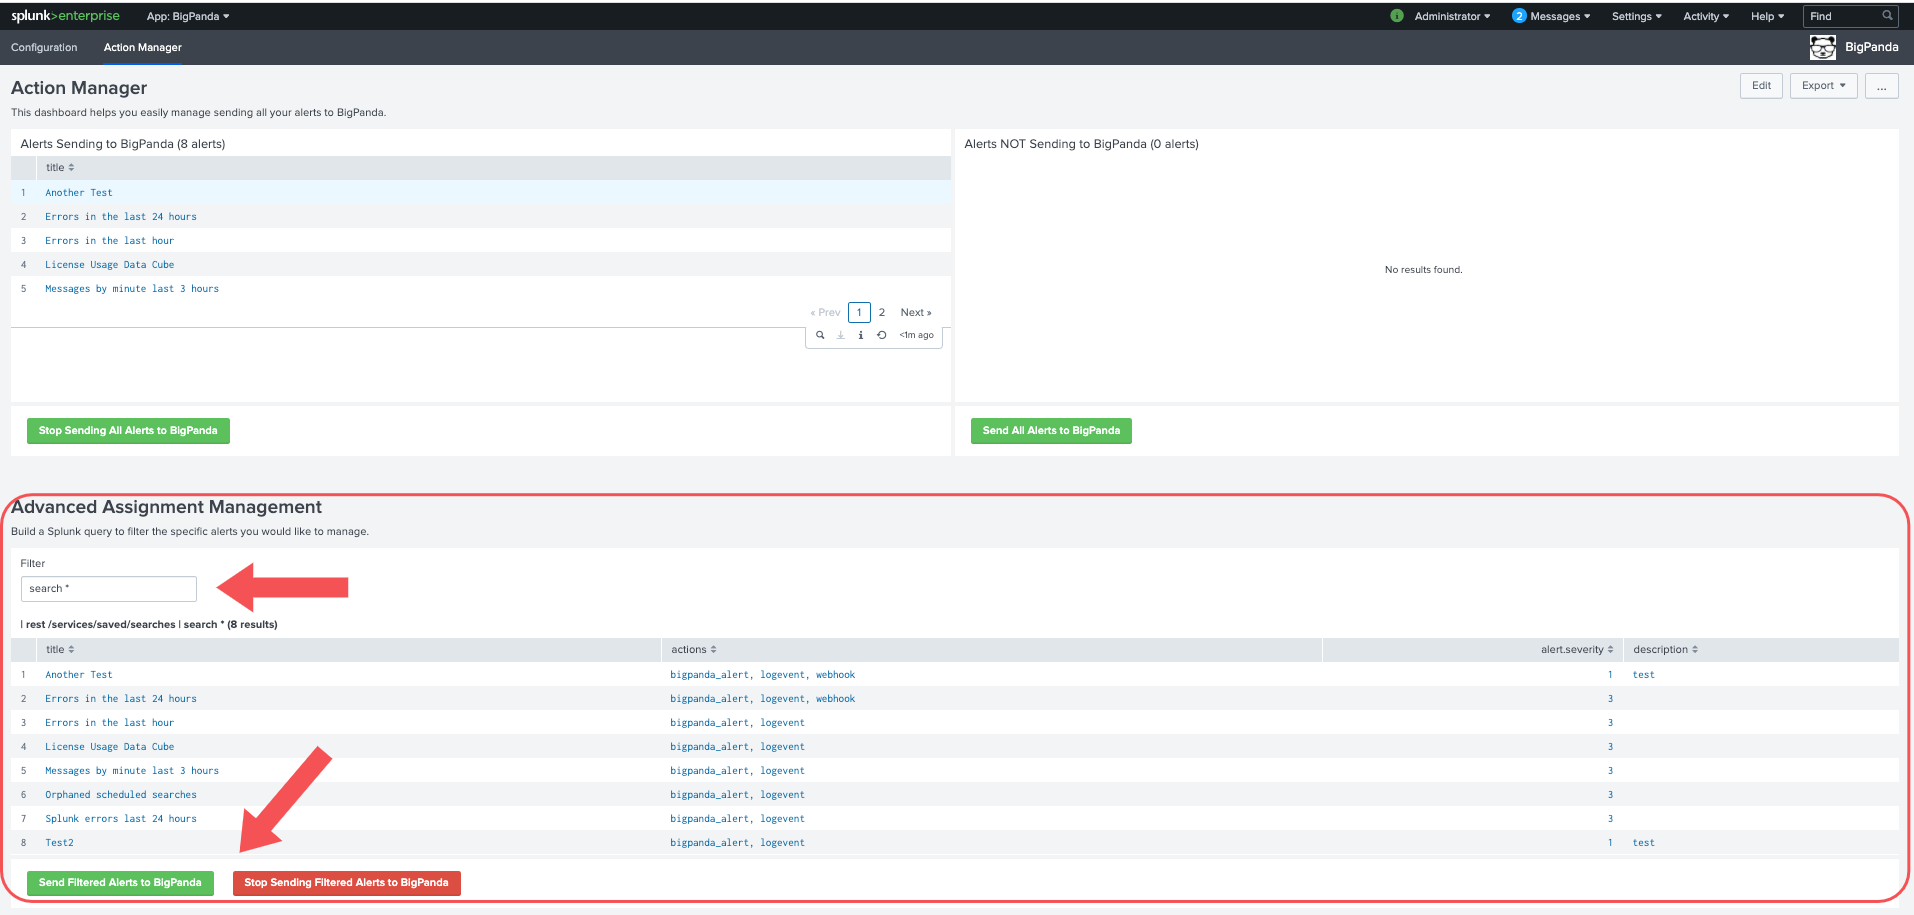Click the export results download icon
This screenshot has height=915, width=1914.
(x=840, y=335)
